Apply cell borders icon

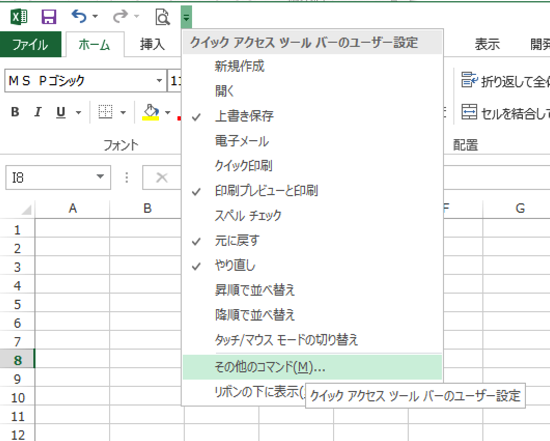pos(105,112)
